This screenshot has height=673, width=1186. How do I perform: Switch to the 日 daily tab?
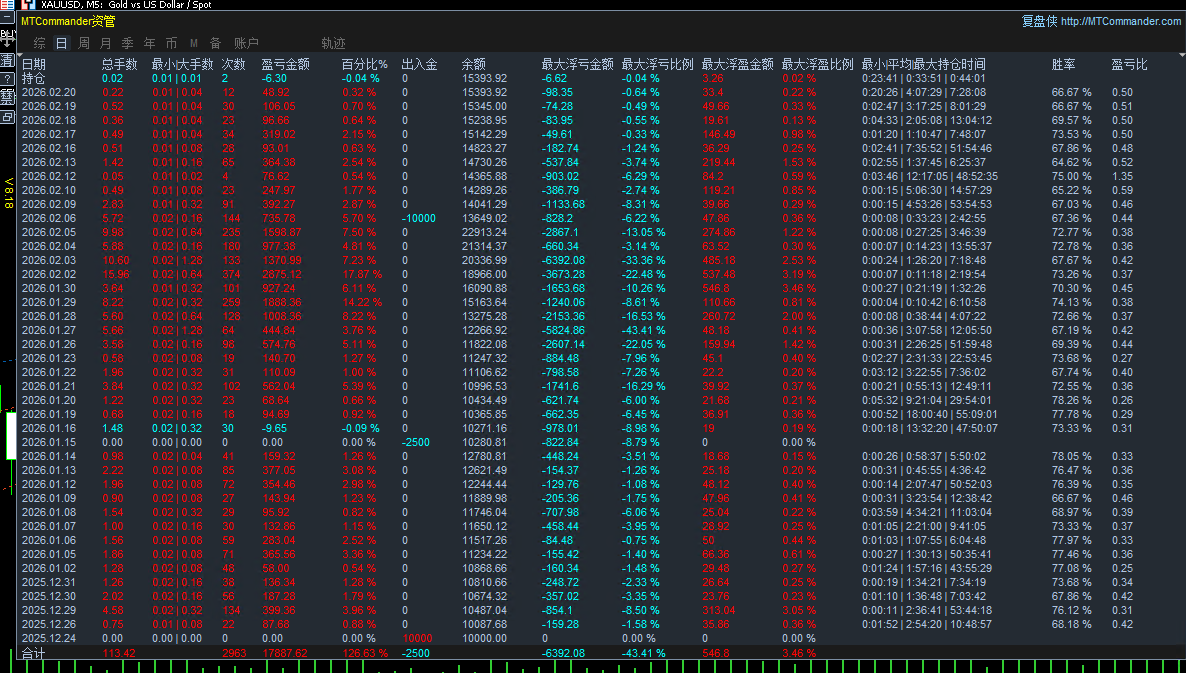(61, 43)
